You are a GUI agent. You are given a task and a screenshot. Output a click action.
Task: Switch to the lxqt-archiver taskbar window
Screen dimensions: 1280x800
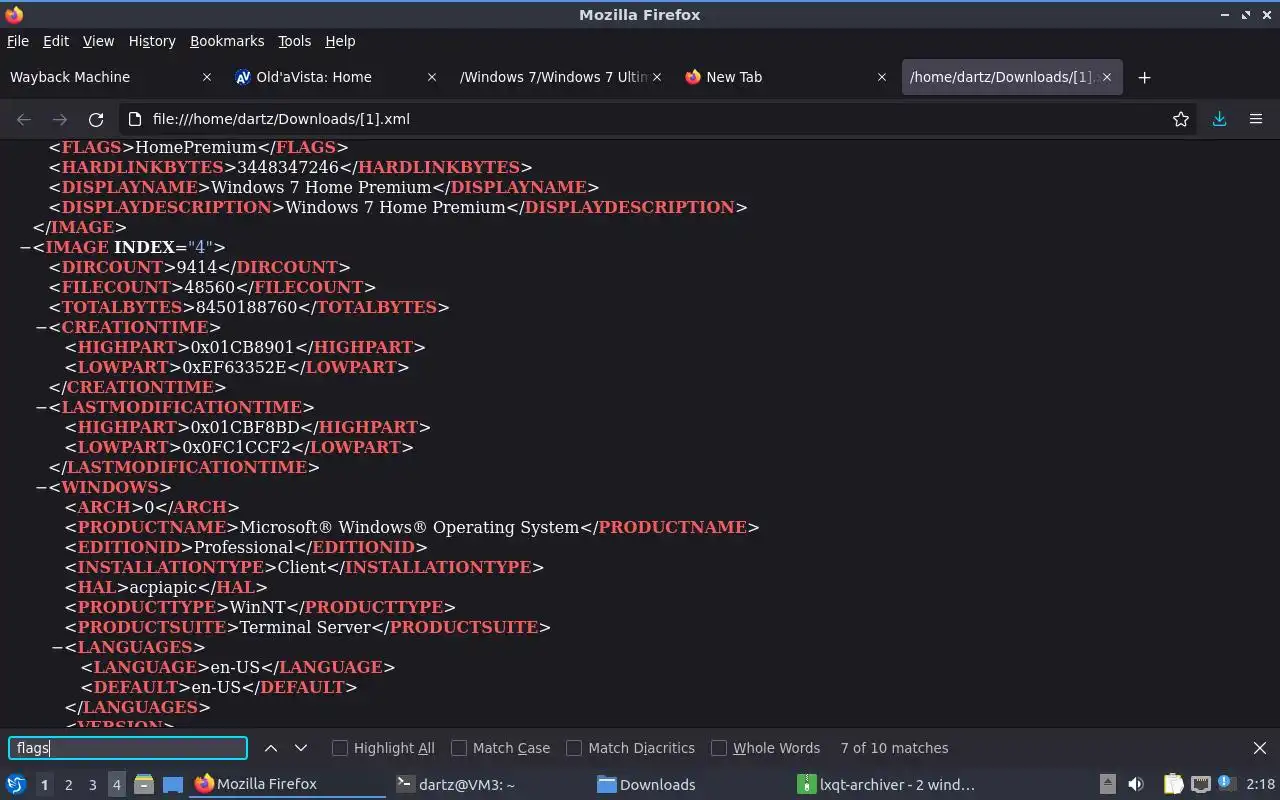[x=887, y=784]
